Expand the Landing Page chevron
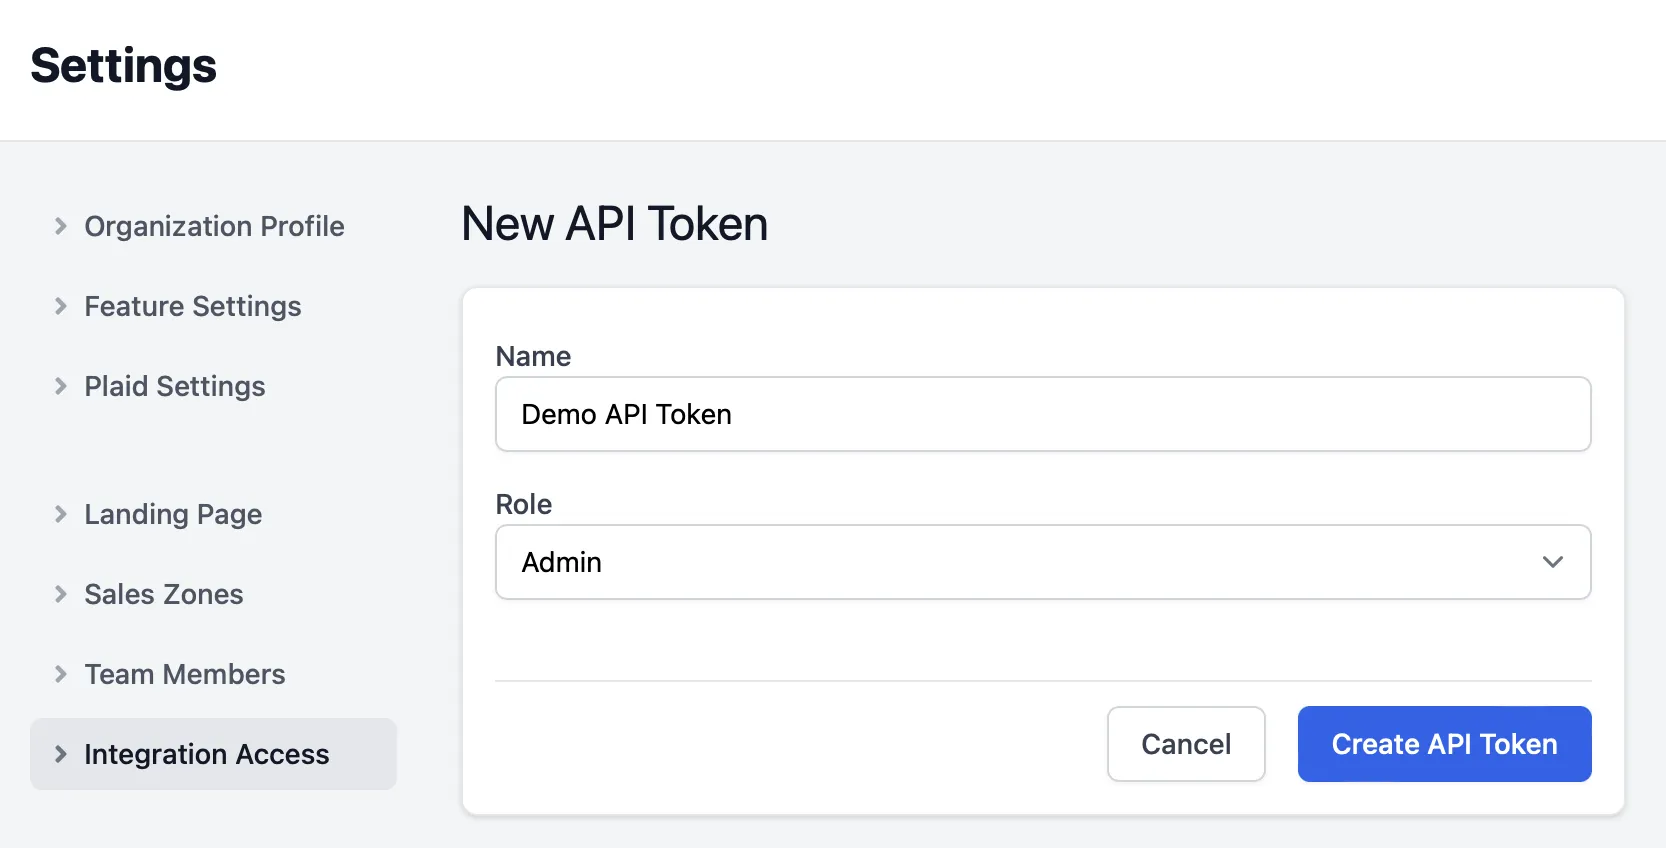1666x848 pixels. coord(61,514)
